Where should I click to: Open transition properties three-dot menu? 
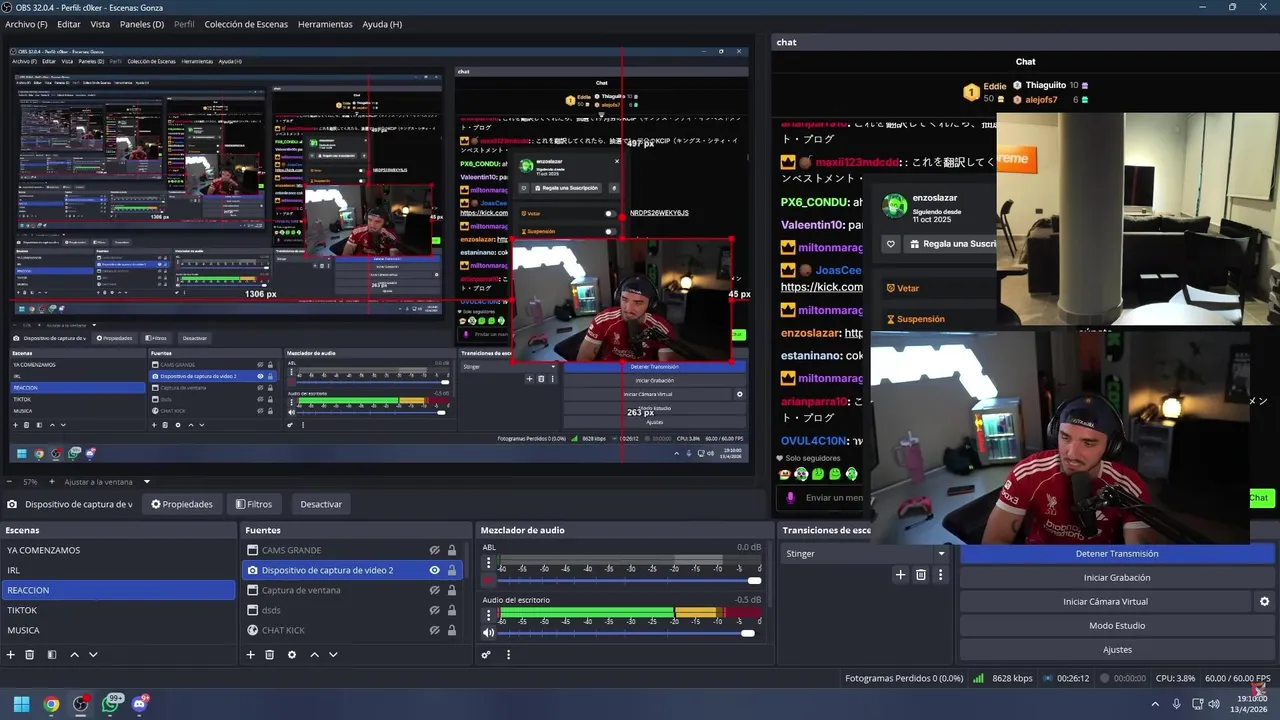click(x=940, y=575)
